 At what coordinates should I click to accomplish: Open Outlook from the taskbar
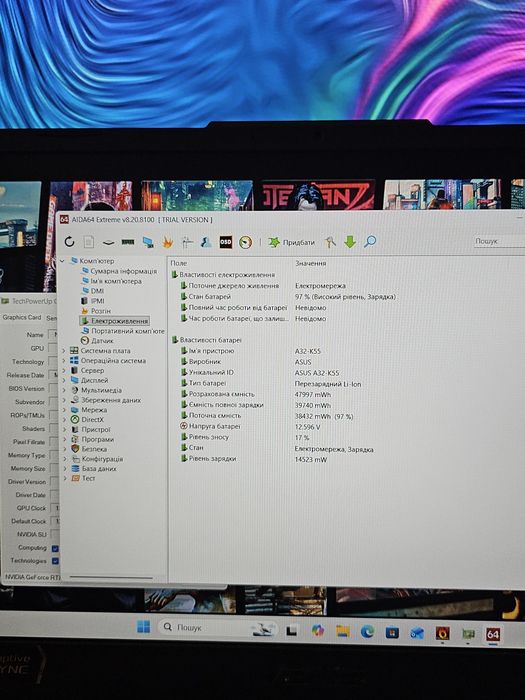coord(417,633)
